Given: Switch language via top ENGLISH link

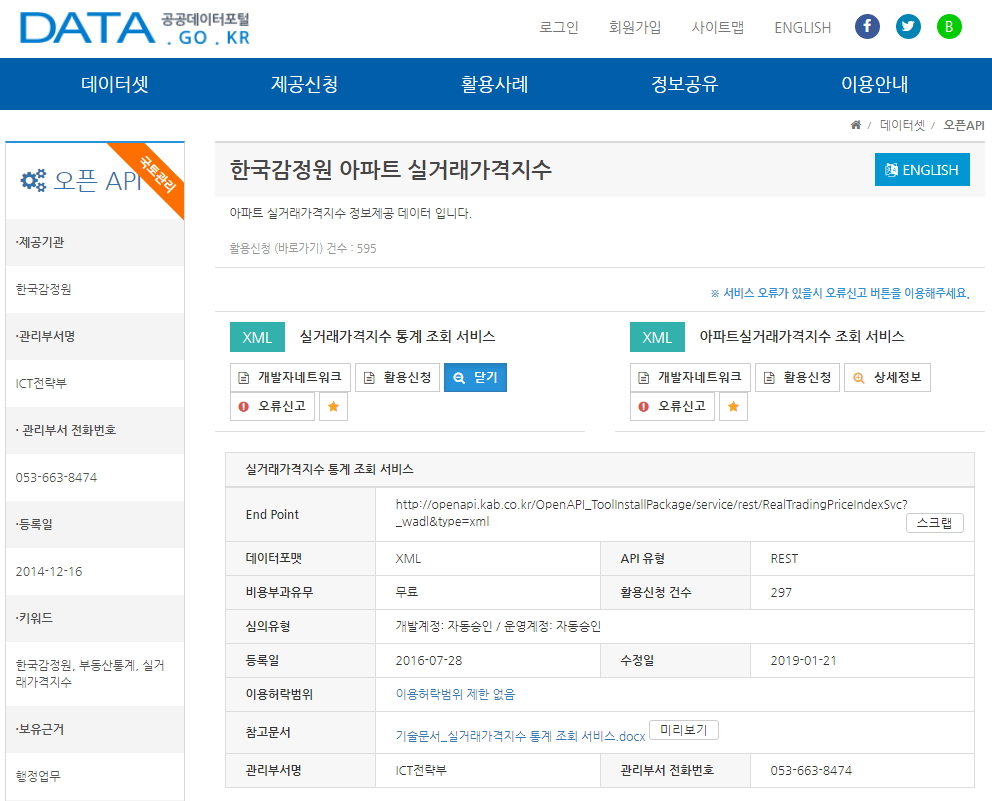Looking at the screenshot, I should [x=802, y=28].
